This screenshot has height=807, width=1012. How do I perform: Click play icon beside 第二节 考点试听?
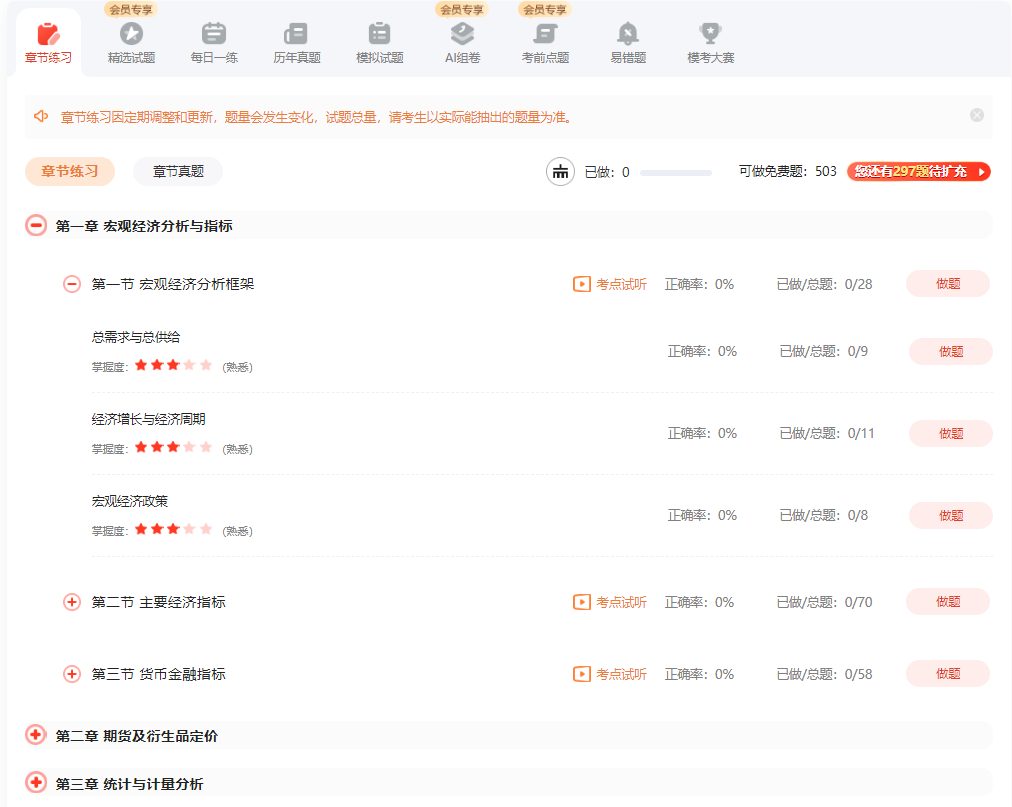tap(582, 602)
